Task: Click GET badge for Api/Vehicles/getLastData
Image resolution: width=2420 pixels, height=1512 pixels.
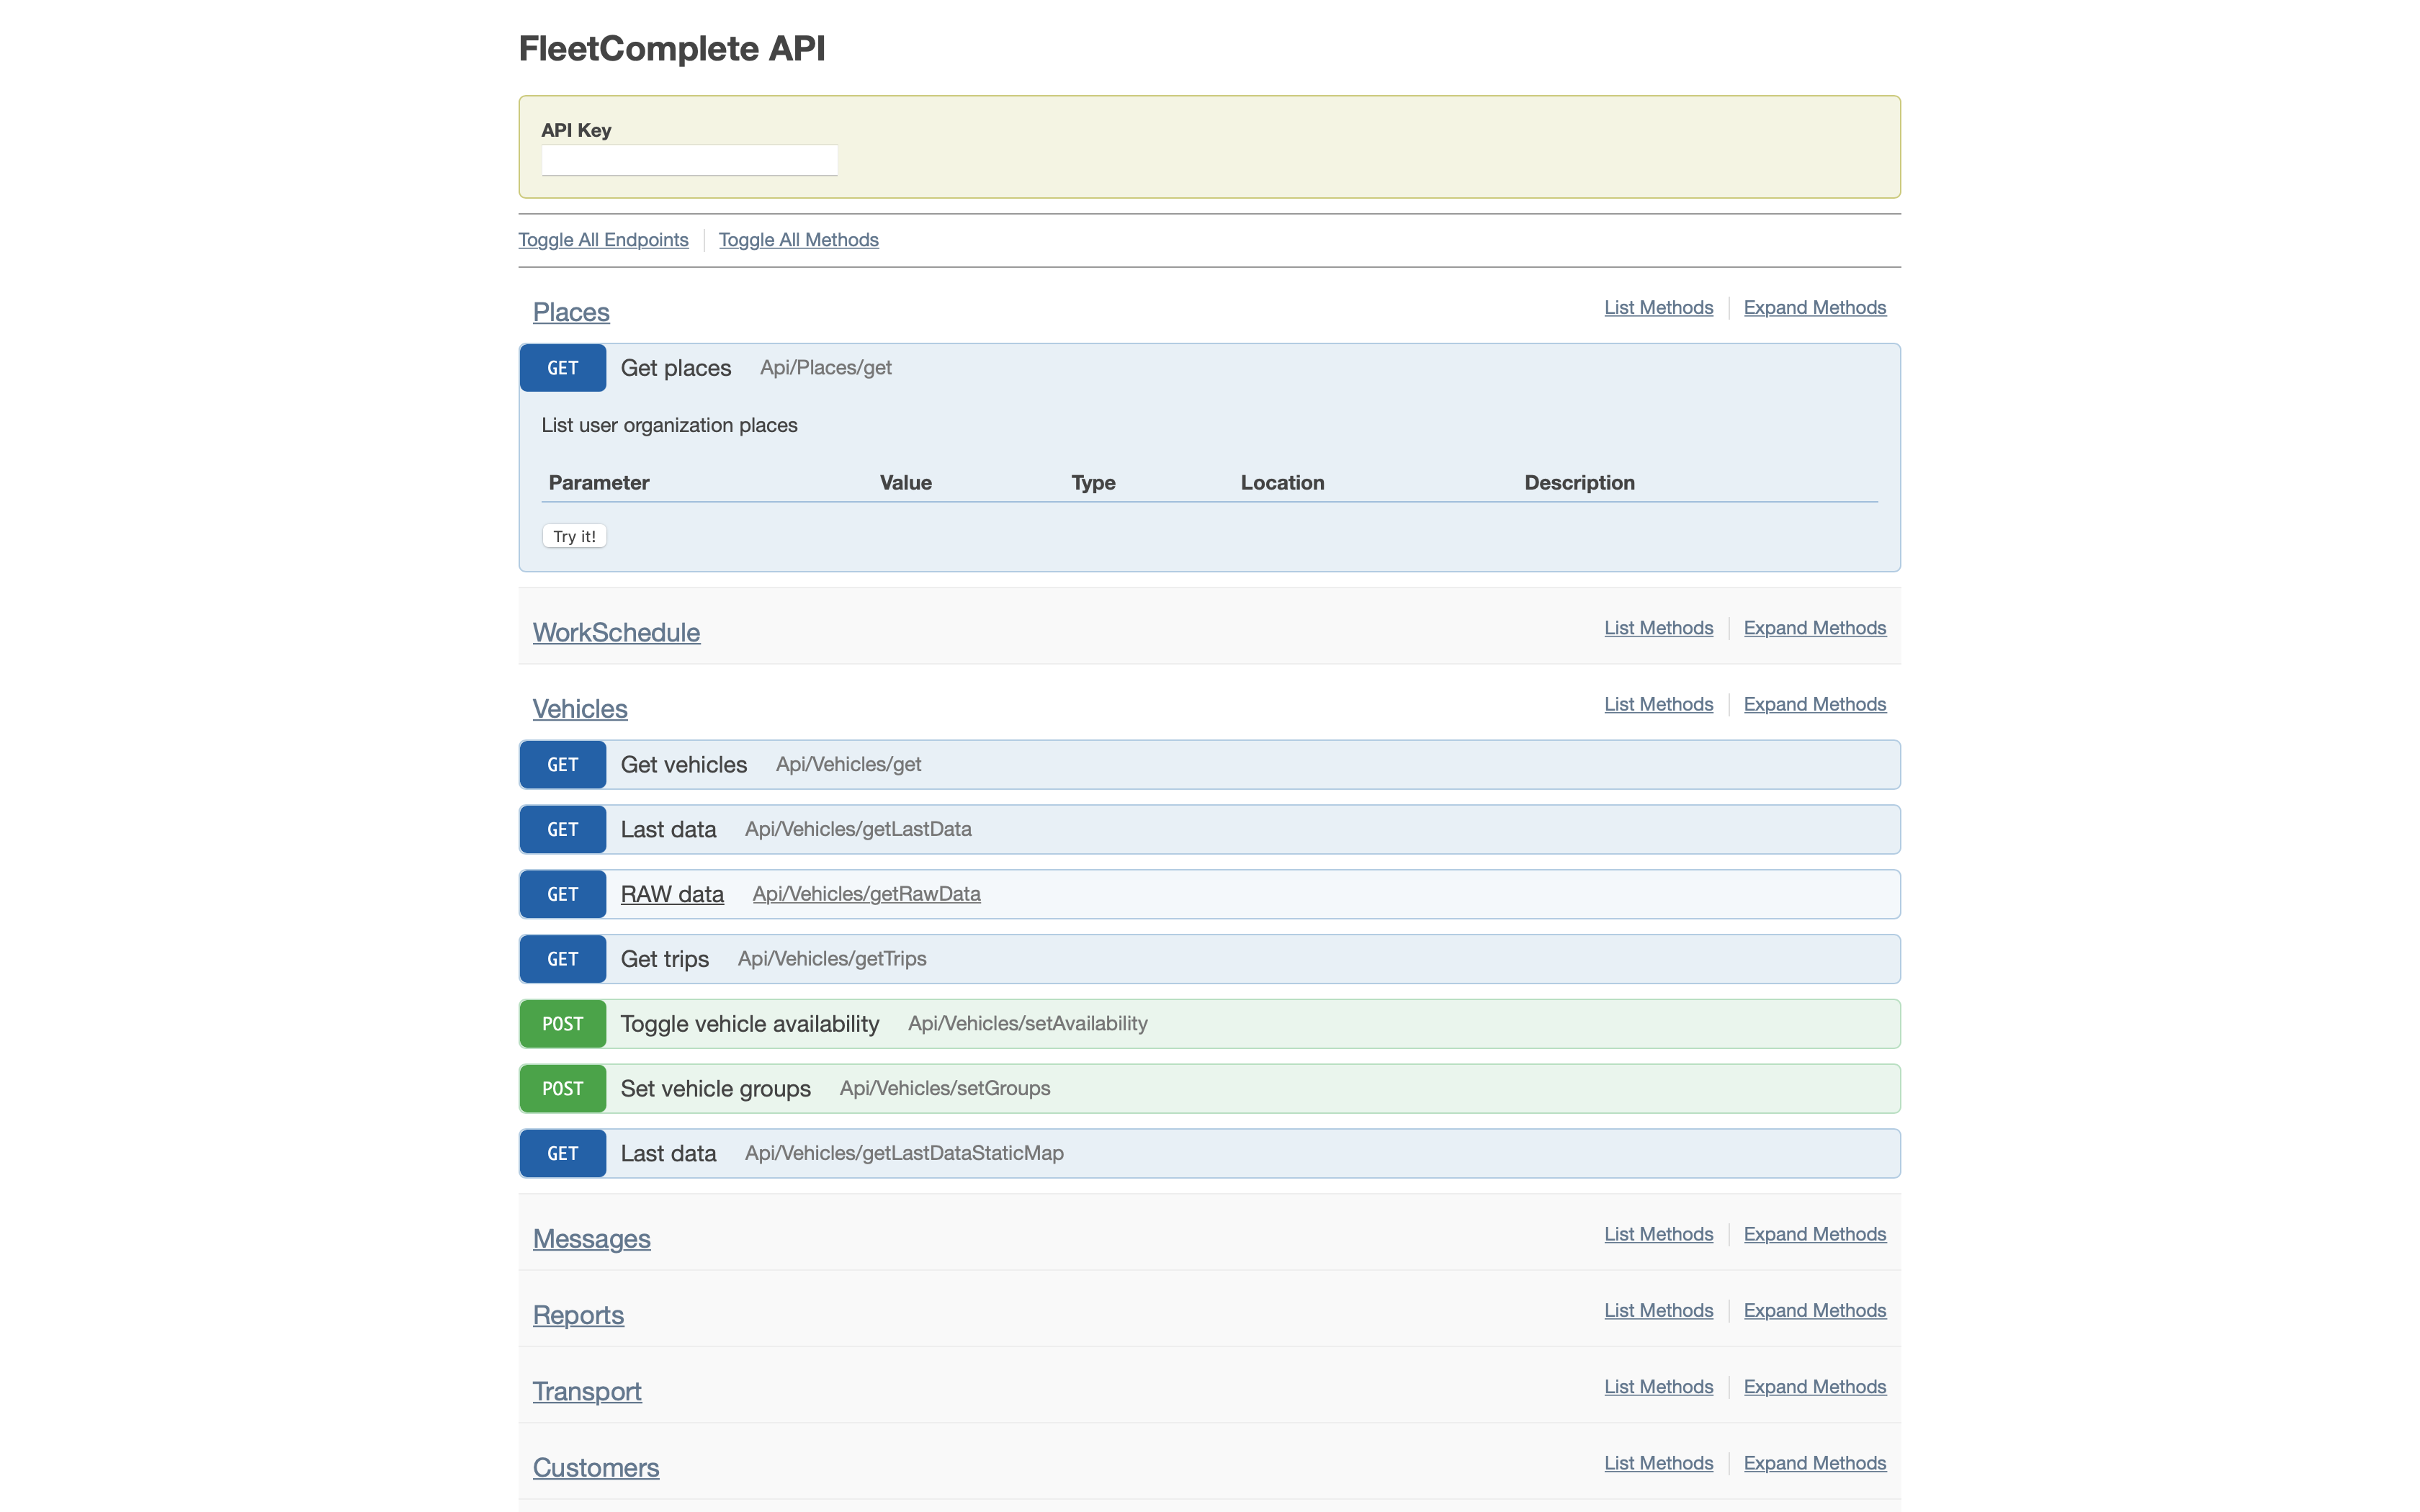Action: 562,830
